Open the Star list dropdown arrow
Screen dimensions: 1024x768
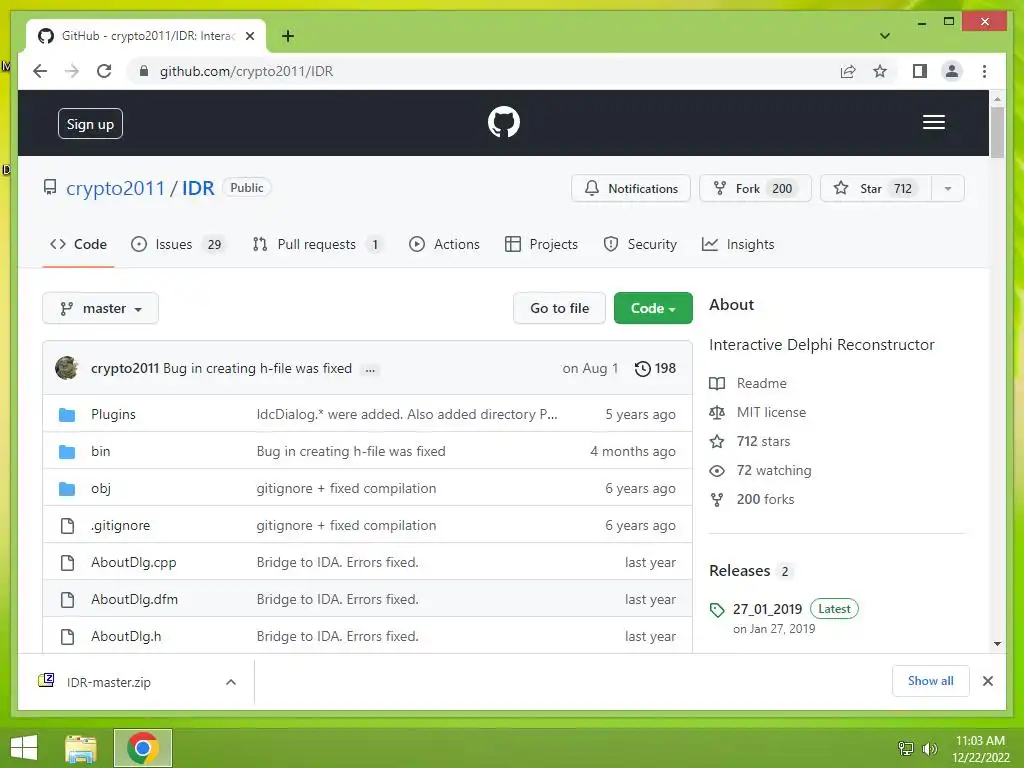coord(948,189)
